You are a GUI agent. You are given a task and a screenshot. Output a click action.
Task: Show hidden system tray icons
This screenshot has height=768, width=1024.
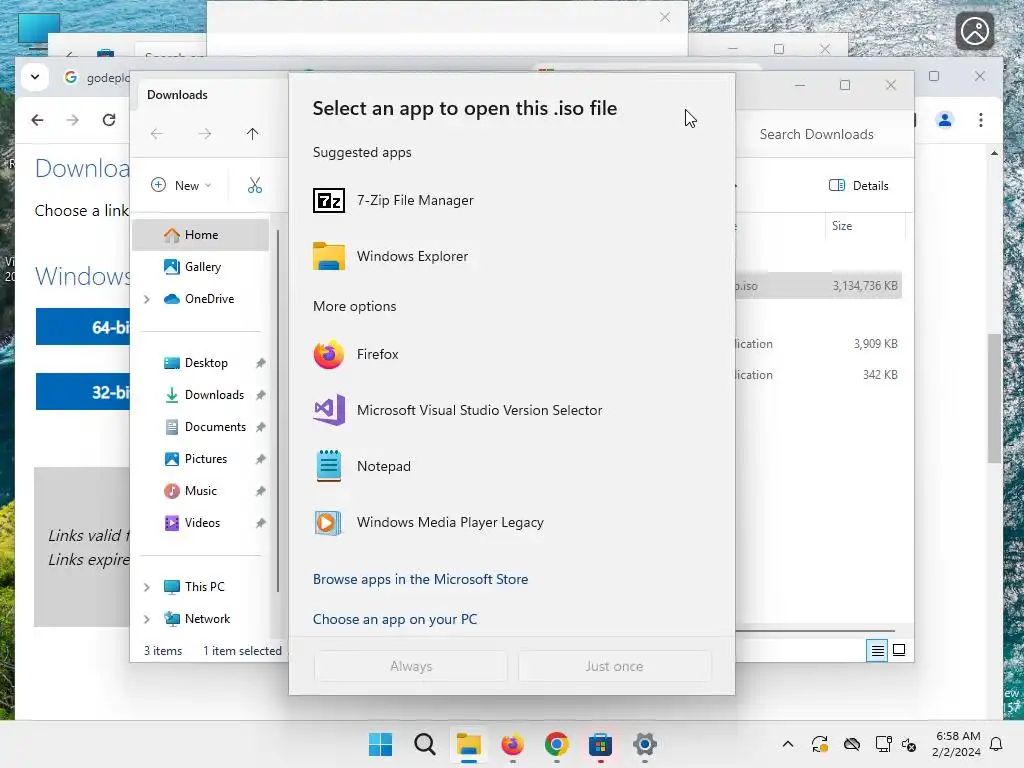coord(788,744)
